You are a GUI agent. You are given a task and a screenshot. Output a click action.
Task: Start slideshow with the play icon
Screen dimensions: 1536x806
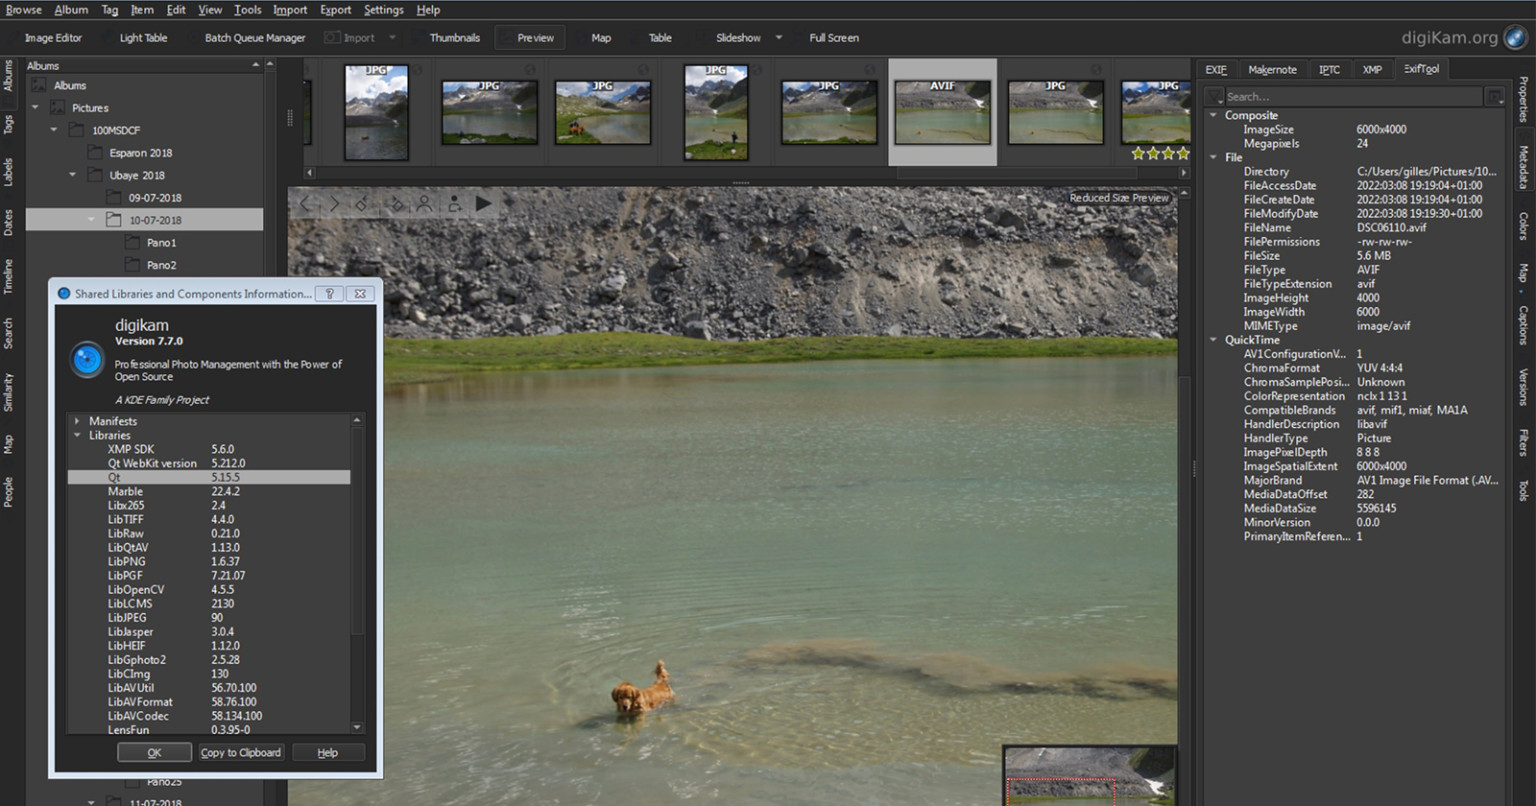click(x=483, y=203)
